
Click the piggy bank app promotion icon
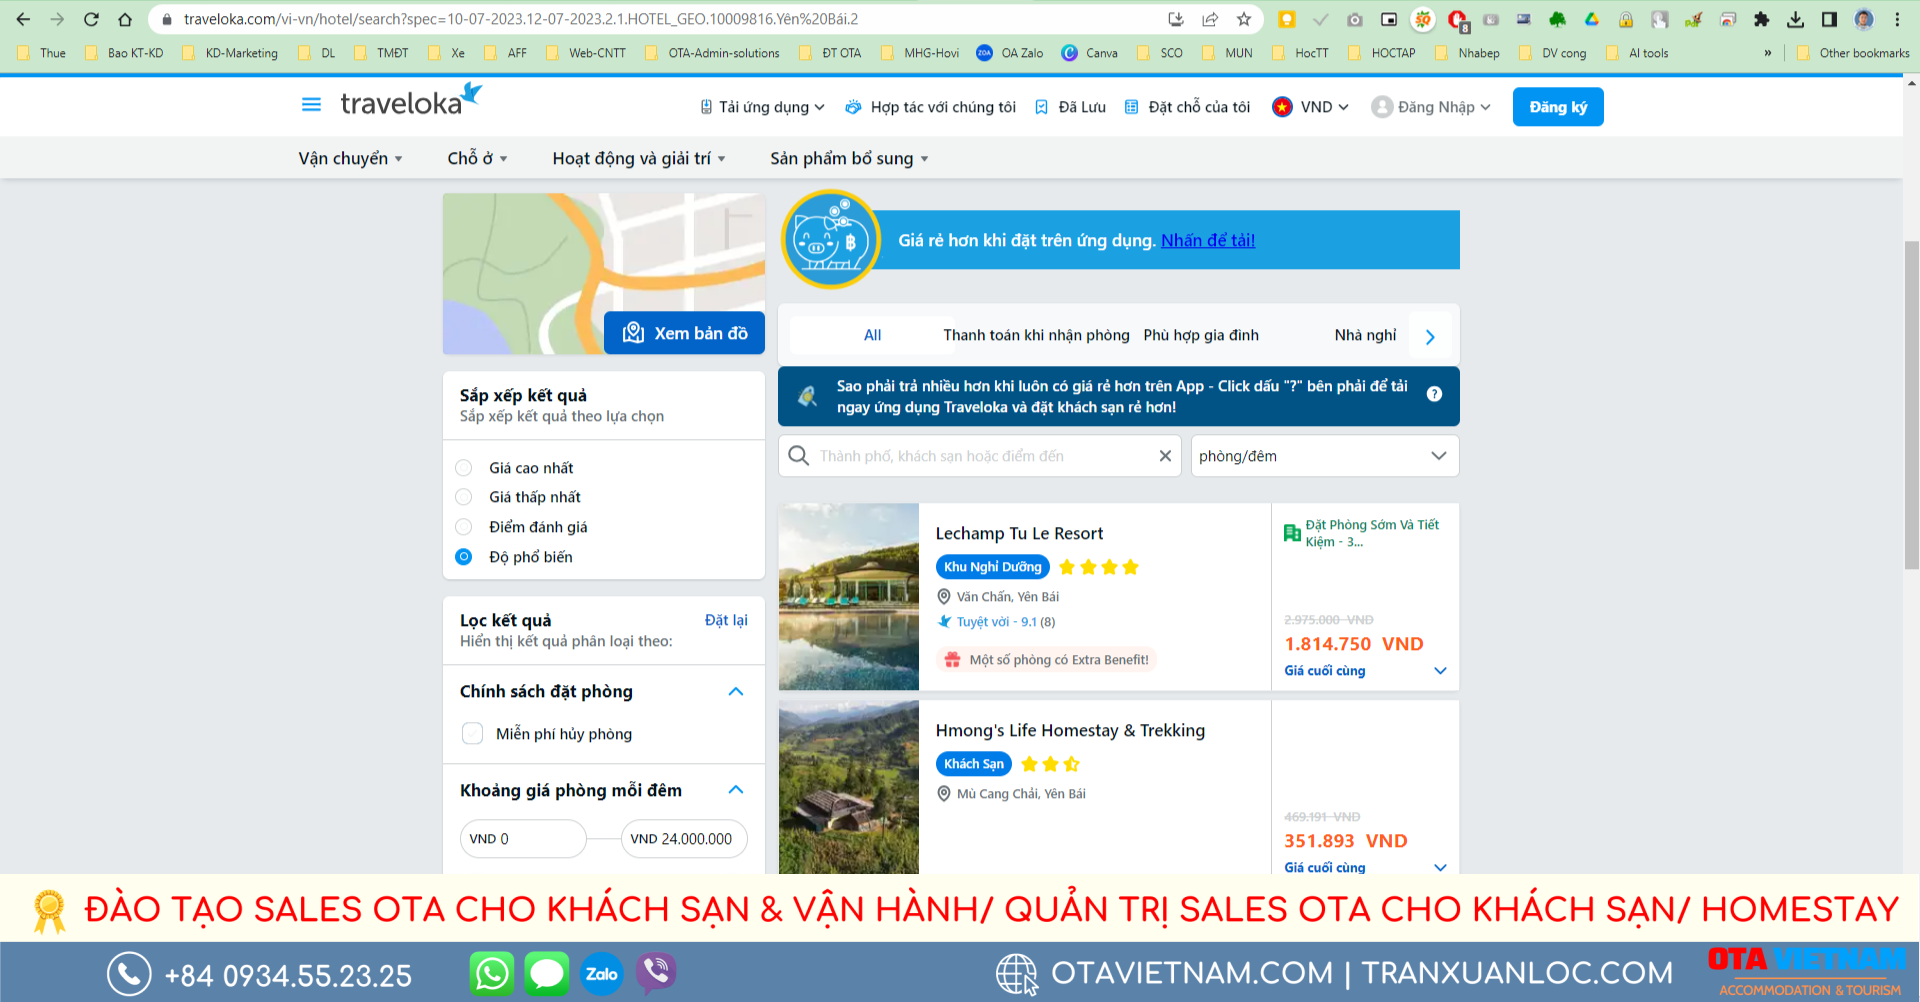tap(830, 239)
